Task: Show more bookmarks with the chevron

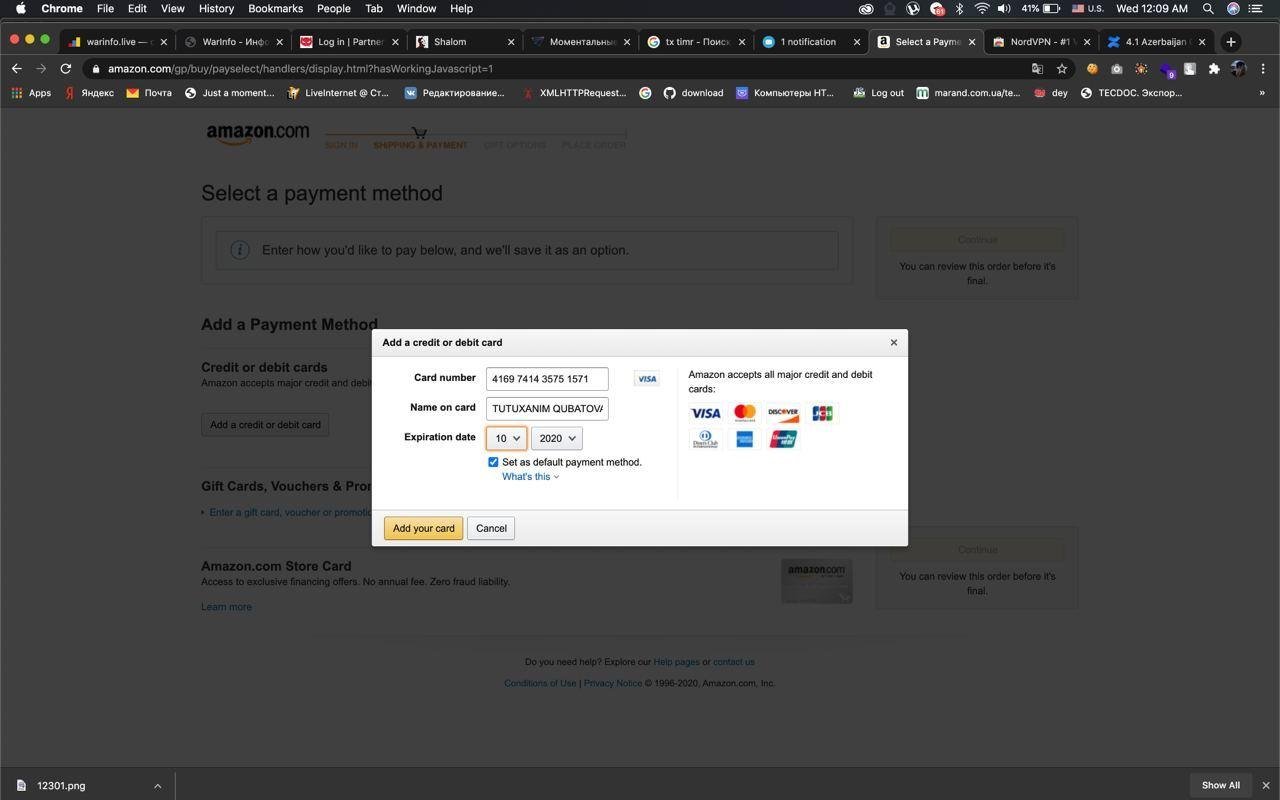Action: pyautogui.click(x=1262, y=93)
